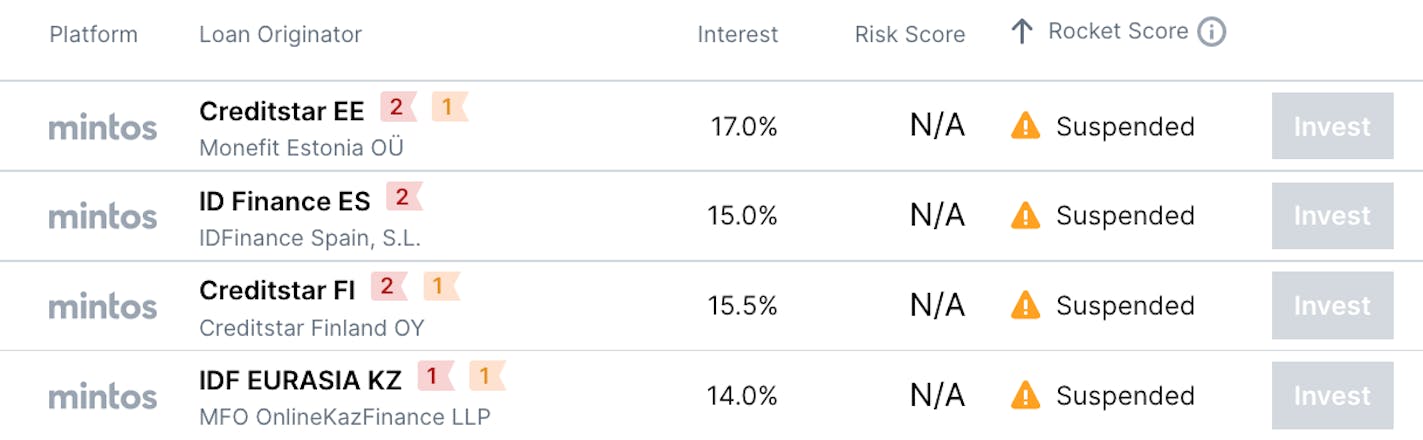Click the sort arrow beside Rocket Score

pyautogui.click(x=1021, y=33)
